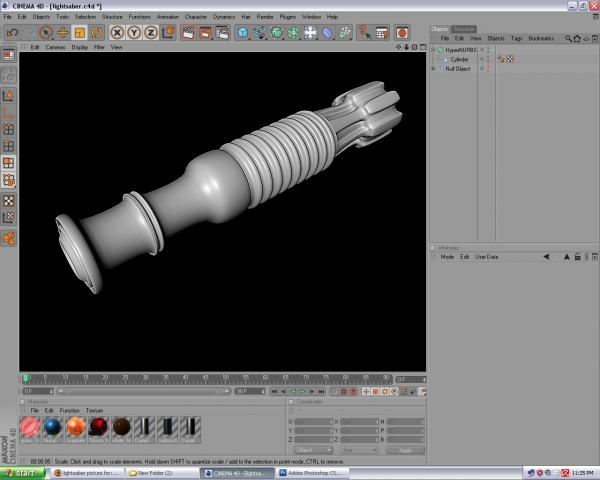600x480 pixels.
Task: Render active view with first clapperboard icon
Action: pyautogui.click(x=188, y=33)
